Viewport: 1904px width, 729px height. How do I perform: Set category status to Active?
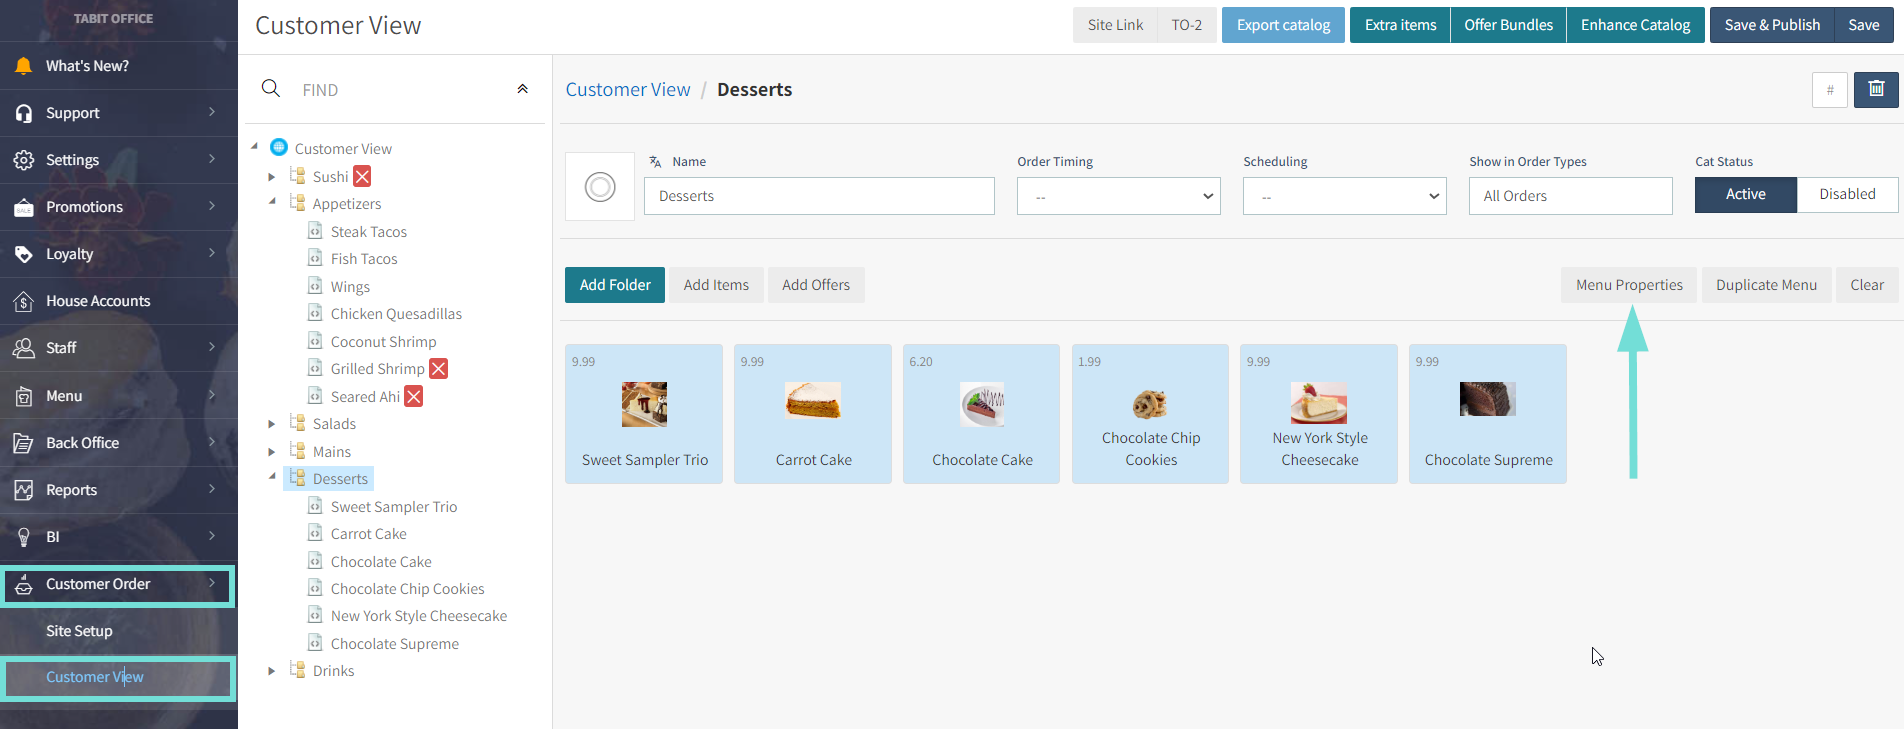[x=1745, y=195]
